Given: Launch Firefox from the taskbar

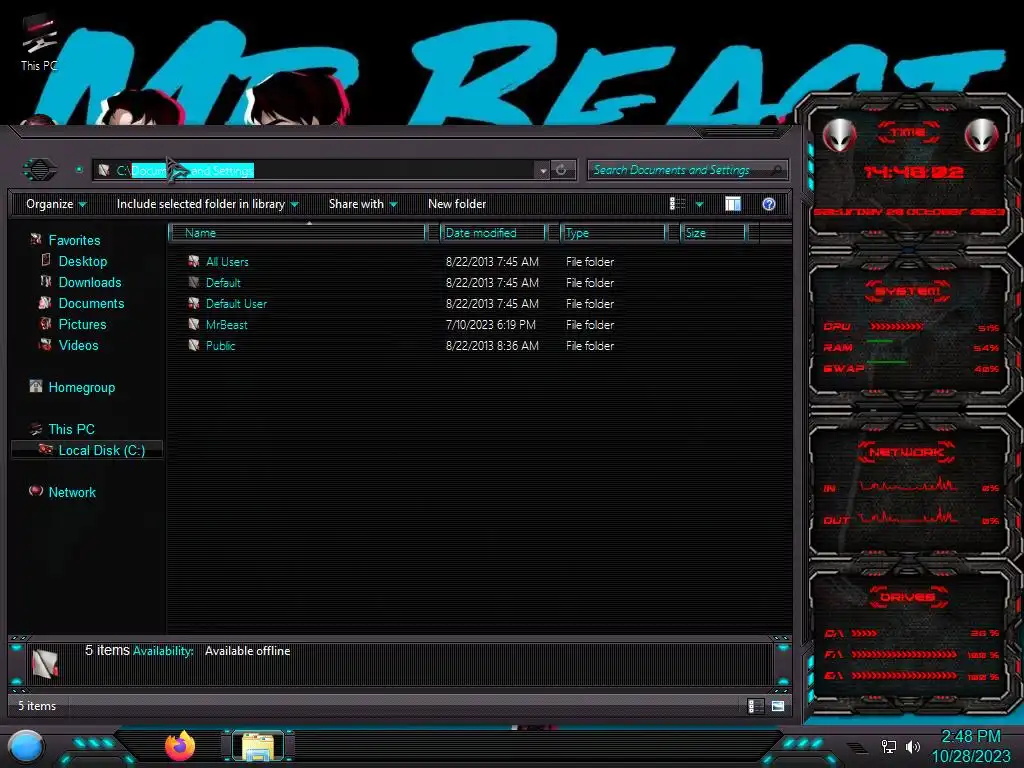Looking at the screenshot, I should click(x=180, y=746).
